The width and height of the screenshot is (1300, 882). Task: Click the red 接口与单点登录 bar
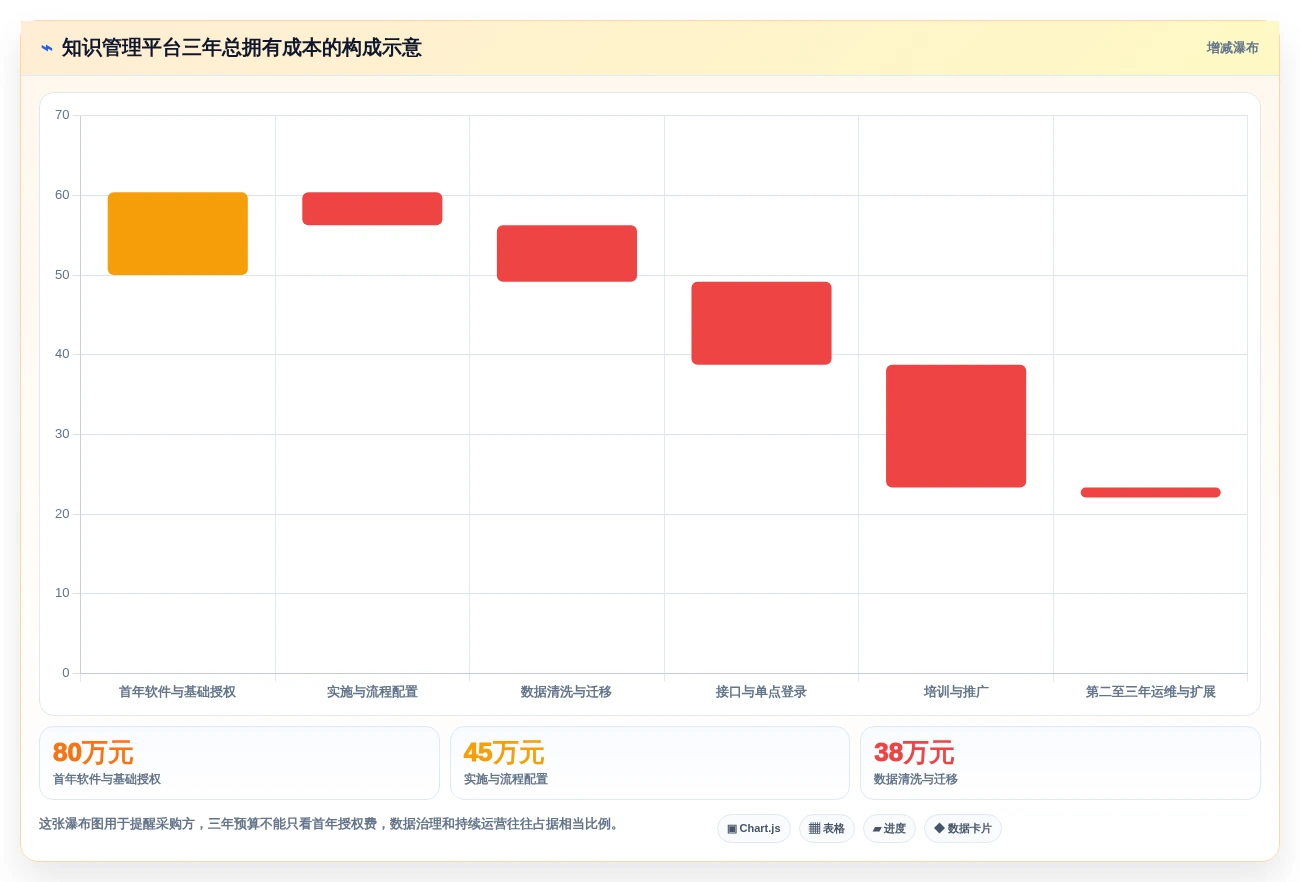pyautogui.click(x=761, y=323)
